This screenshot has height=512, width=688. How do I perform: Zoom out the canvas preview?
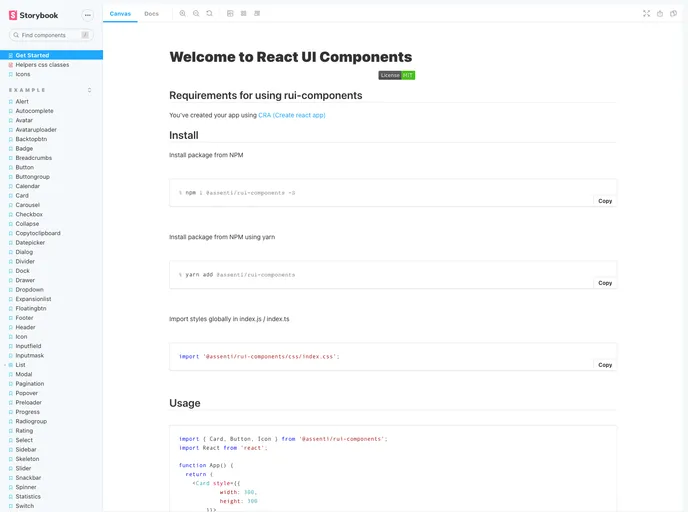tap(196, 14)
